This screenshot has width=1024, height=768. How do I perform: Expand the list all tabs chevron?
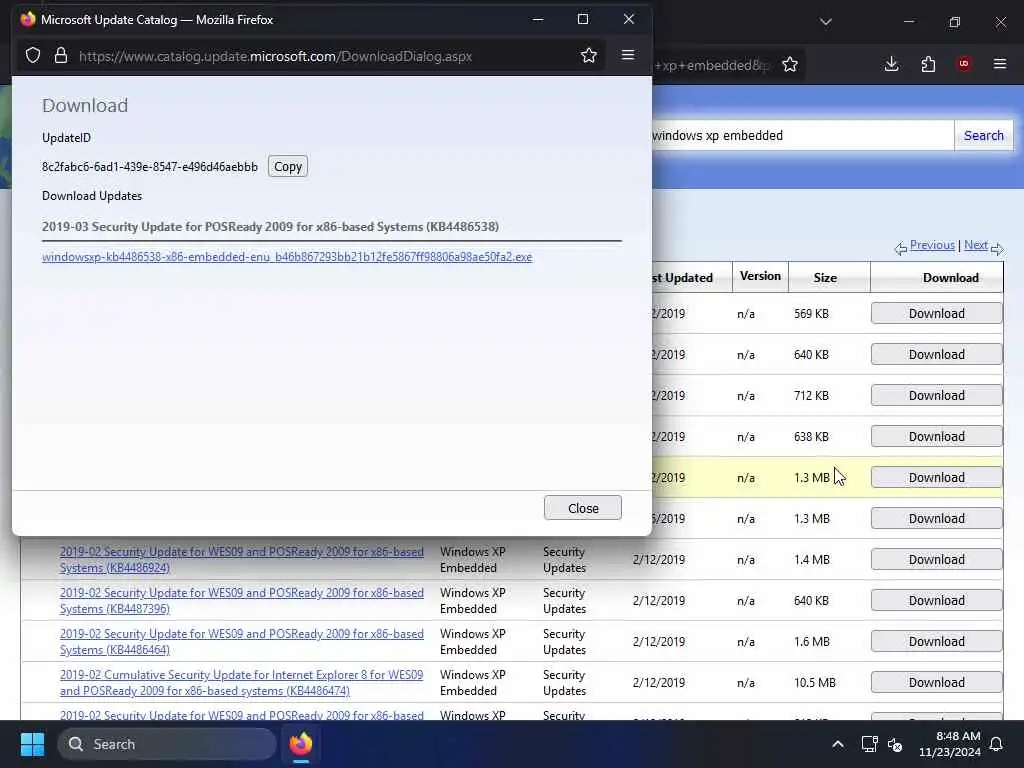[825, 22]
